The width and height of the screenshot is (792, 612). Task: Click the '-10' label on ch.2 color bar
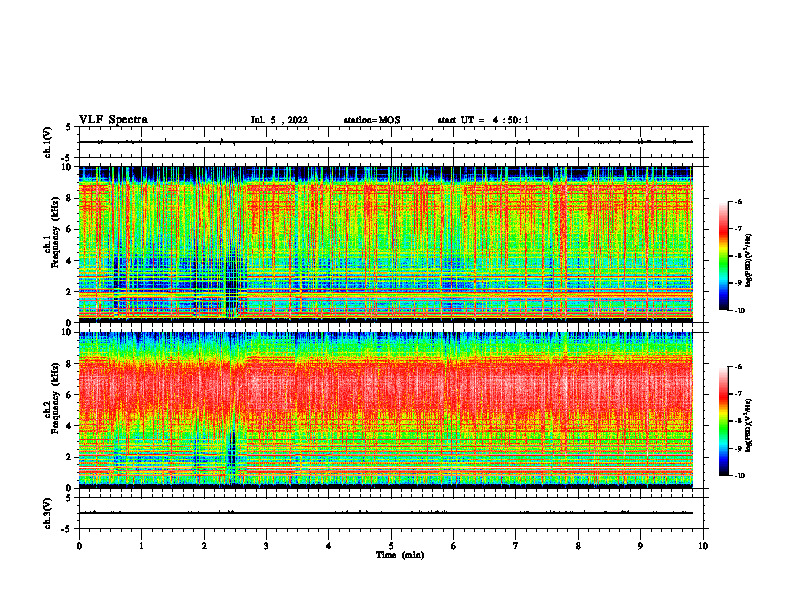[739, 476]
